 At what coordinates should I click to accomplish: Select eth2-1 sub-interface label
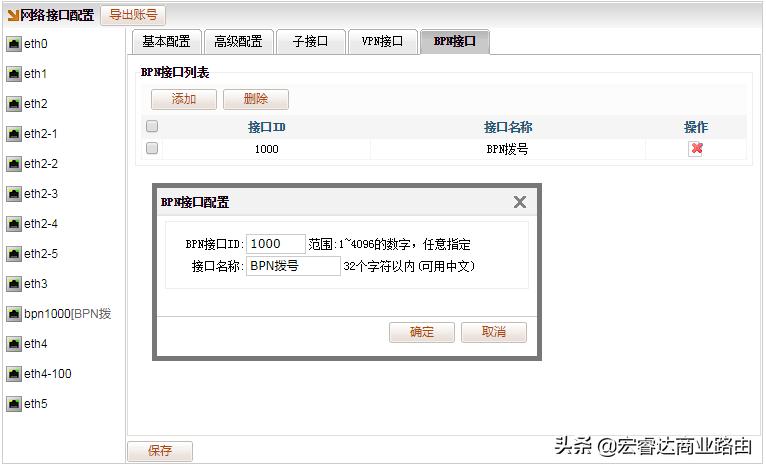point(41,134)
